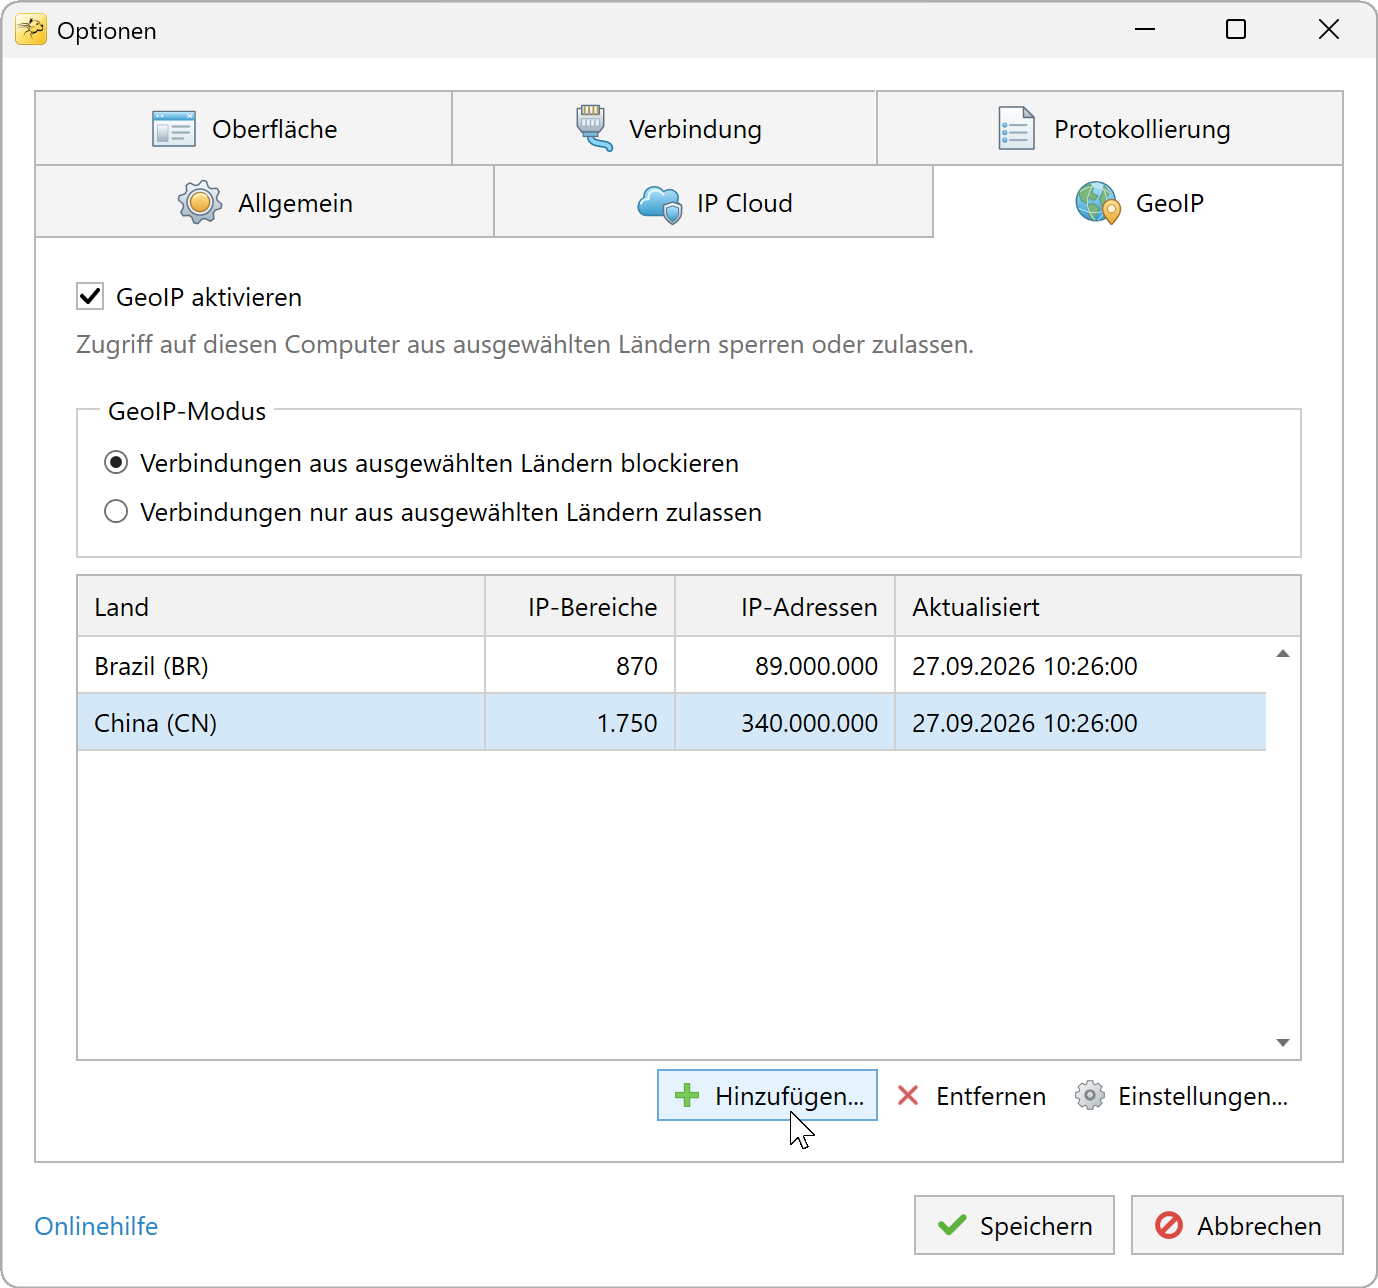Click the country list scroll up arrow

point(1283,654)
